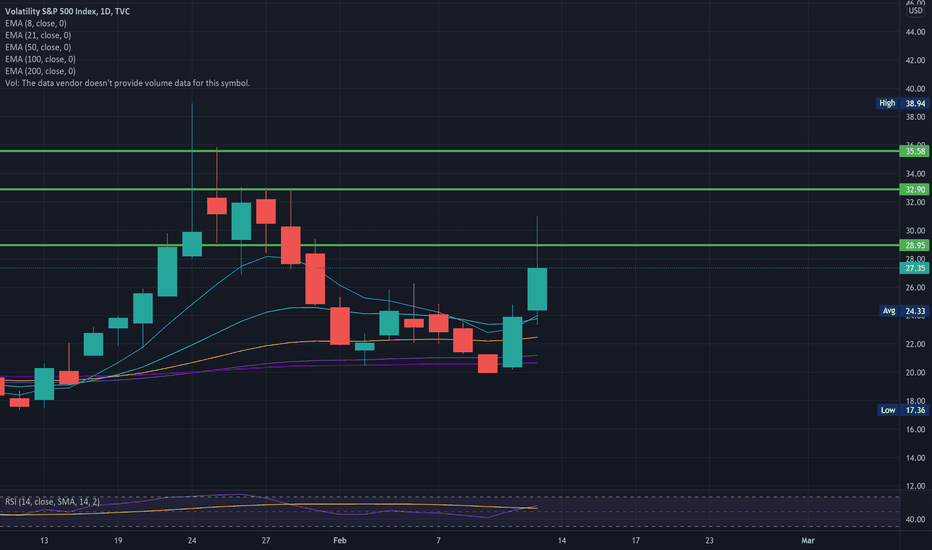Open the USD currency selector
Image resolution: width=932 pixels, height=550 pixels.
[915, 11]
